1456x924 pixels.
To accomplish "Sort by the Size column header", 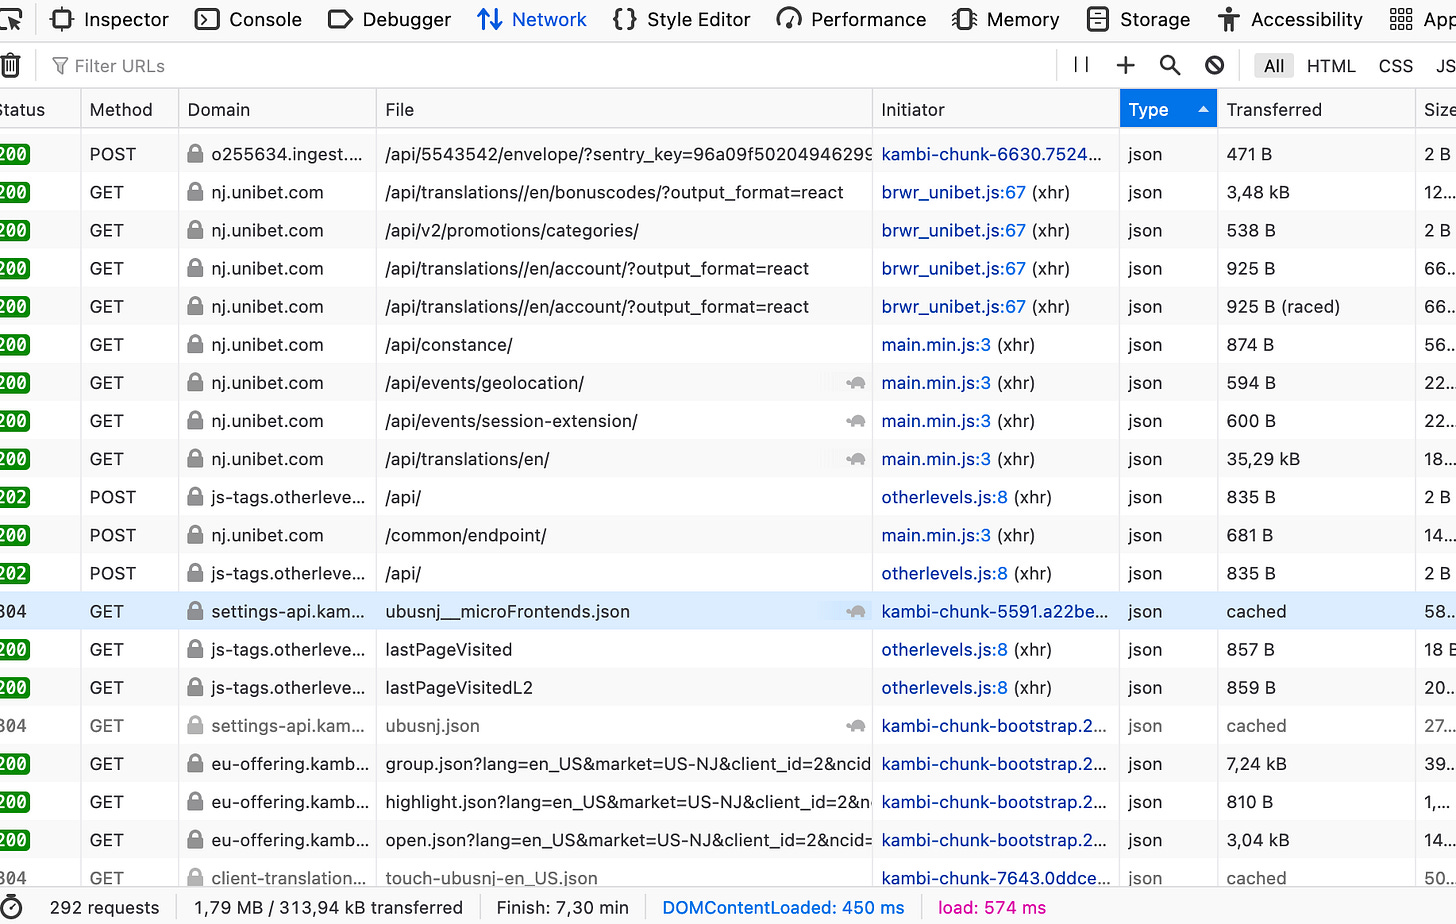I will point(1436,109).
